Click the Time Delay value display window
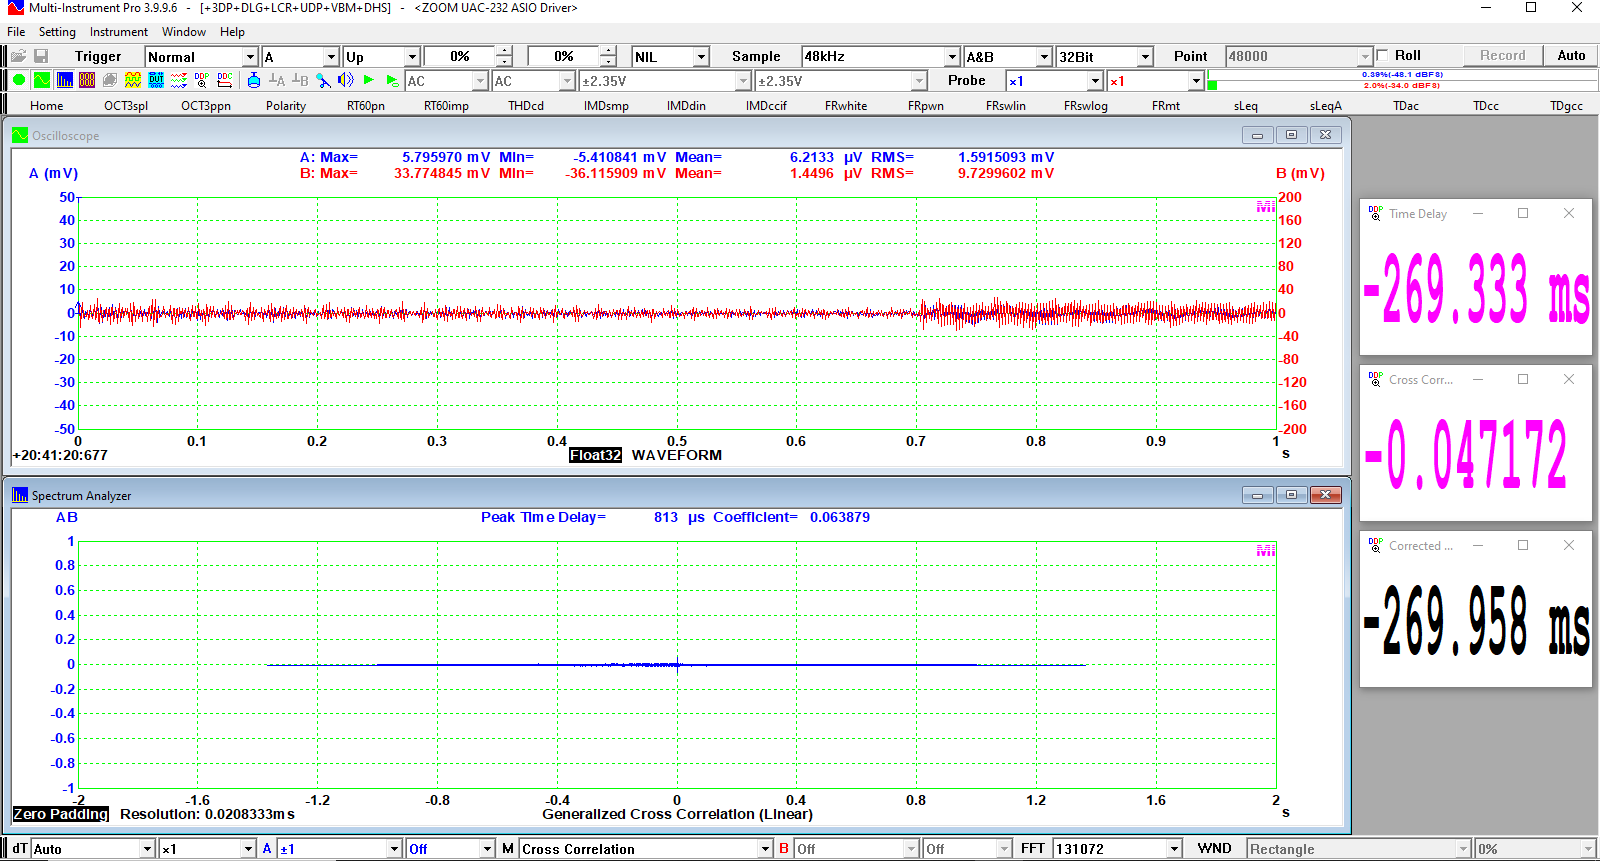The image size is (1600, 861). click(x=1475, y=288)
